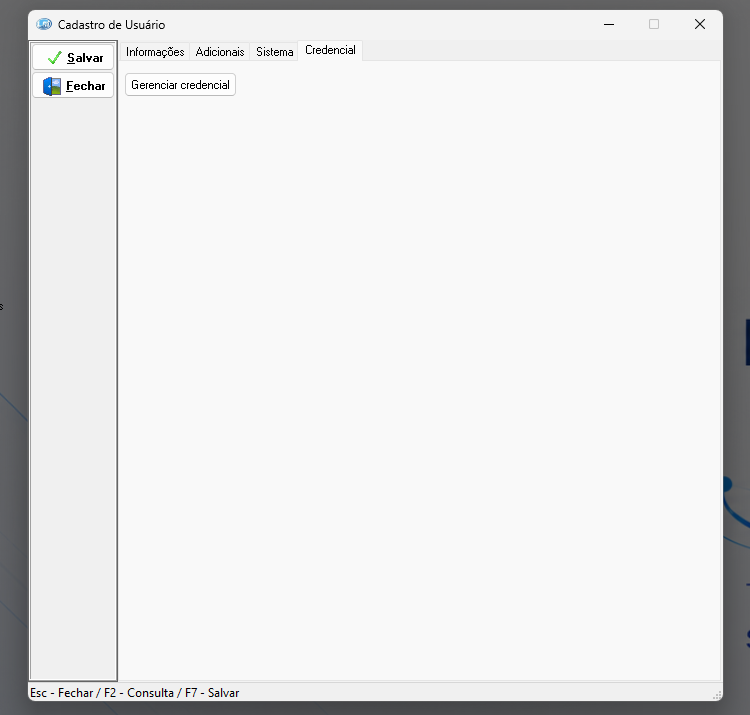Switch to the Informações tab
Viewport: 750px width, 715px height.
(155, 52)
